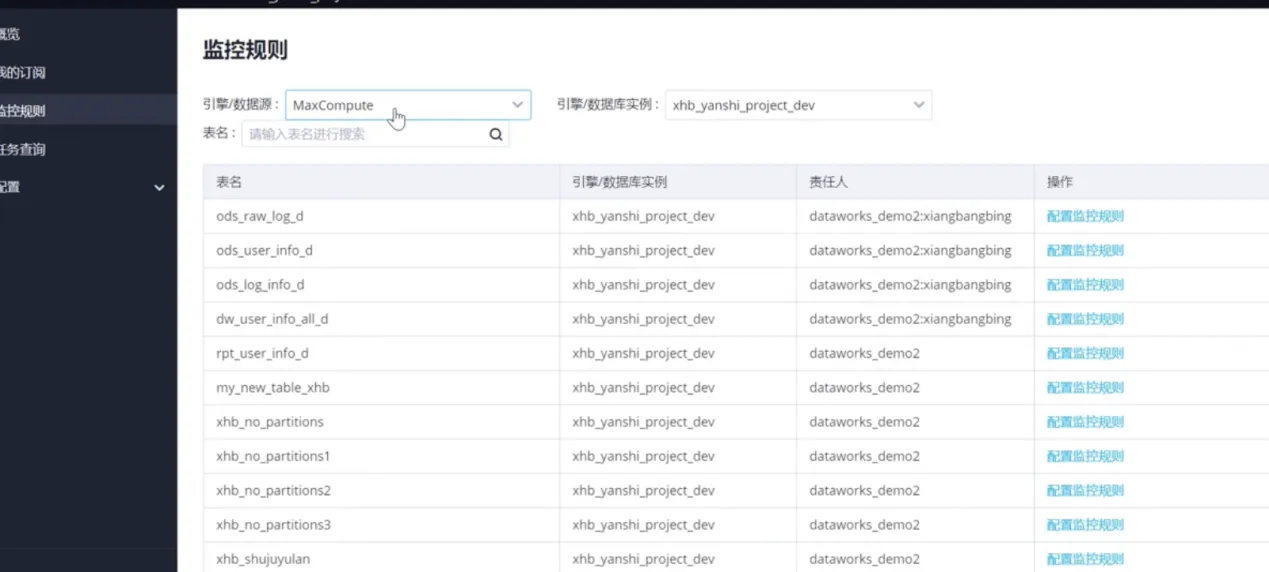Open 我的订阅 in the sidebar
Image resolution: width=1269 pixels, height=572 pixels.
(x=21, y=73)
